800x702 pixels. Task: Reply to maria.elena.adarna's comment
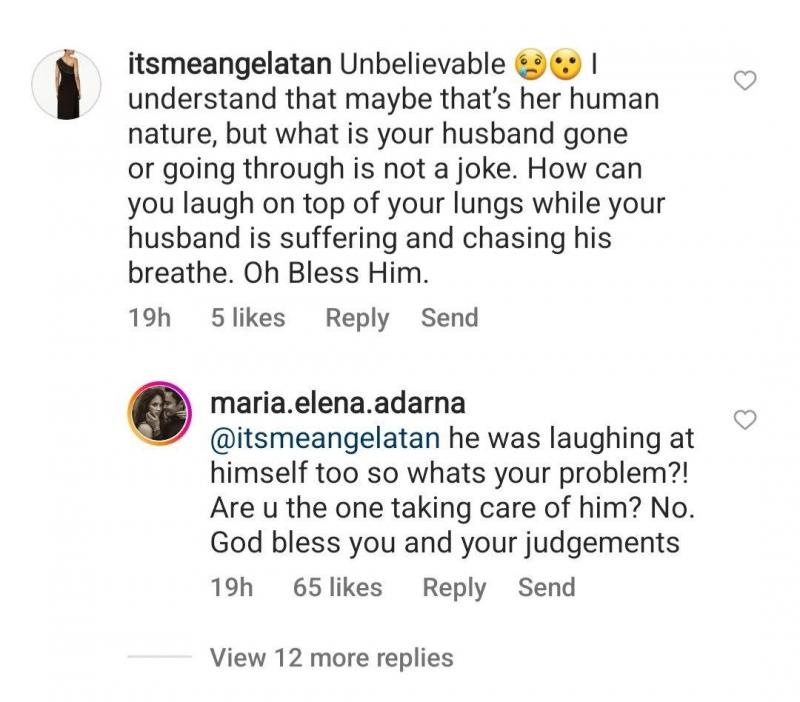point(453,587)
